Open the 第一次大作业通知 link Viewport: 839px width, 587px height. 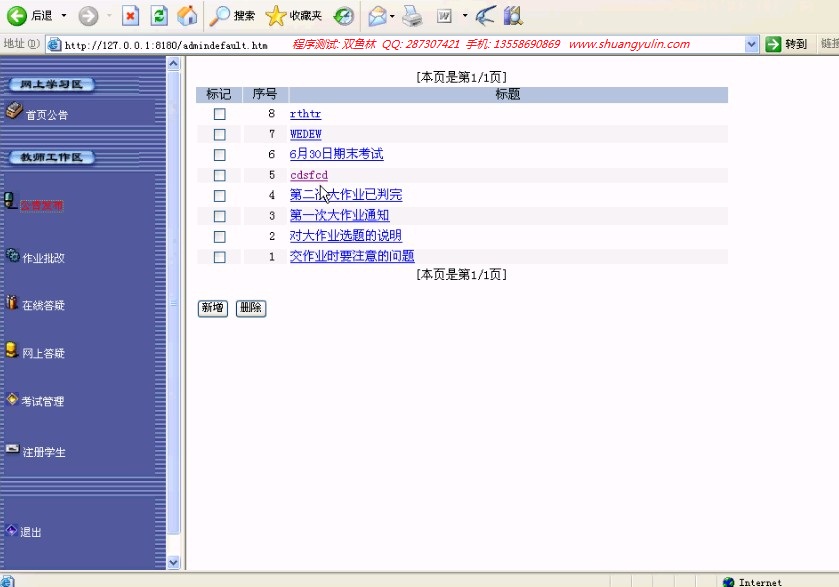(x=339, y=215)
